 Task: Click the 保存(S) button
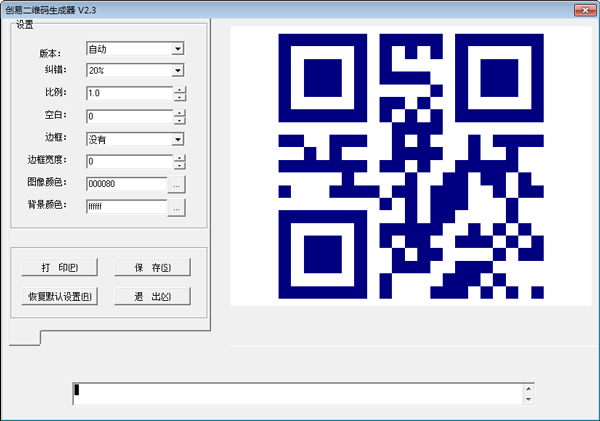pyautogui.click(x=152, y=267)
